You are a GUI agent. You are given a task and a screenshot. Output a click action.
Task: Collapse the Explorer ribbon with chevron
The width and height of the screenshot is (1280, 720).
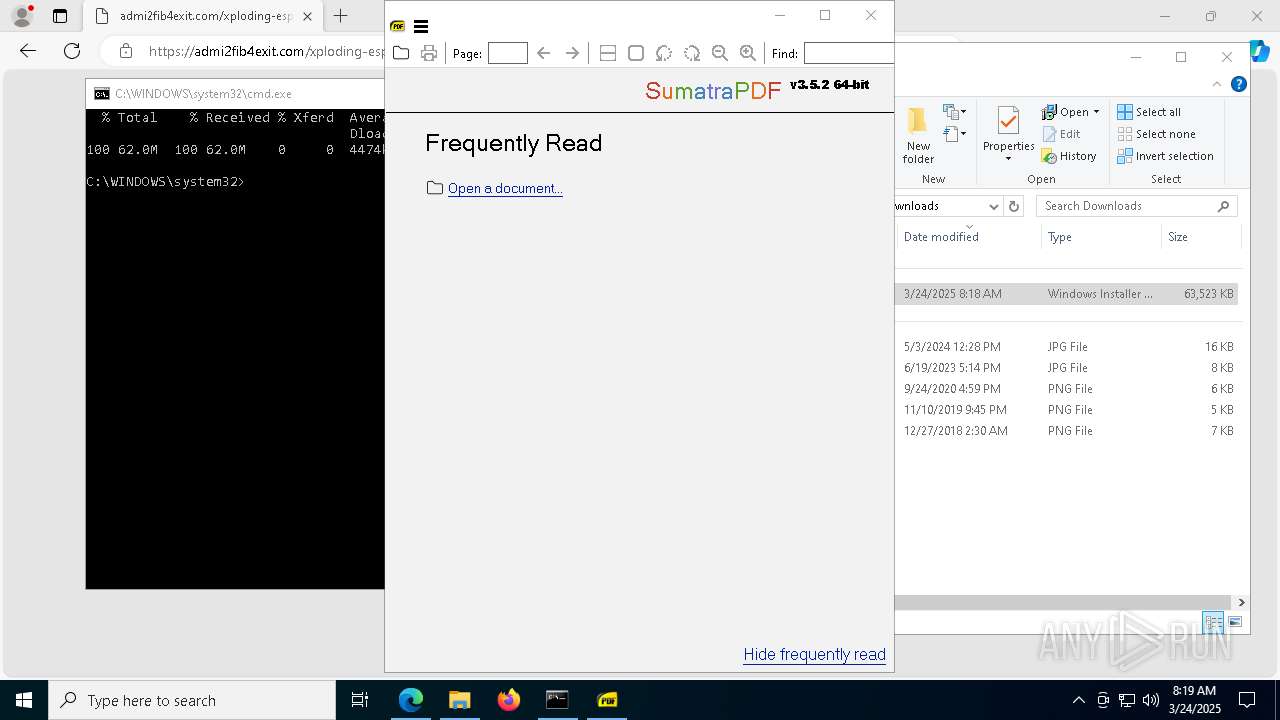[1217, 85]
